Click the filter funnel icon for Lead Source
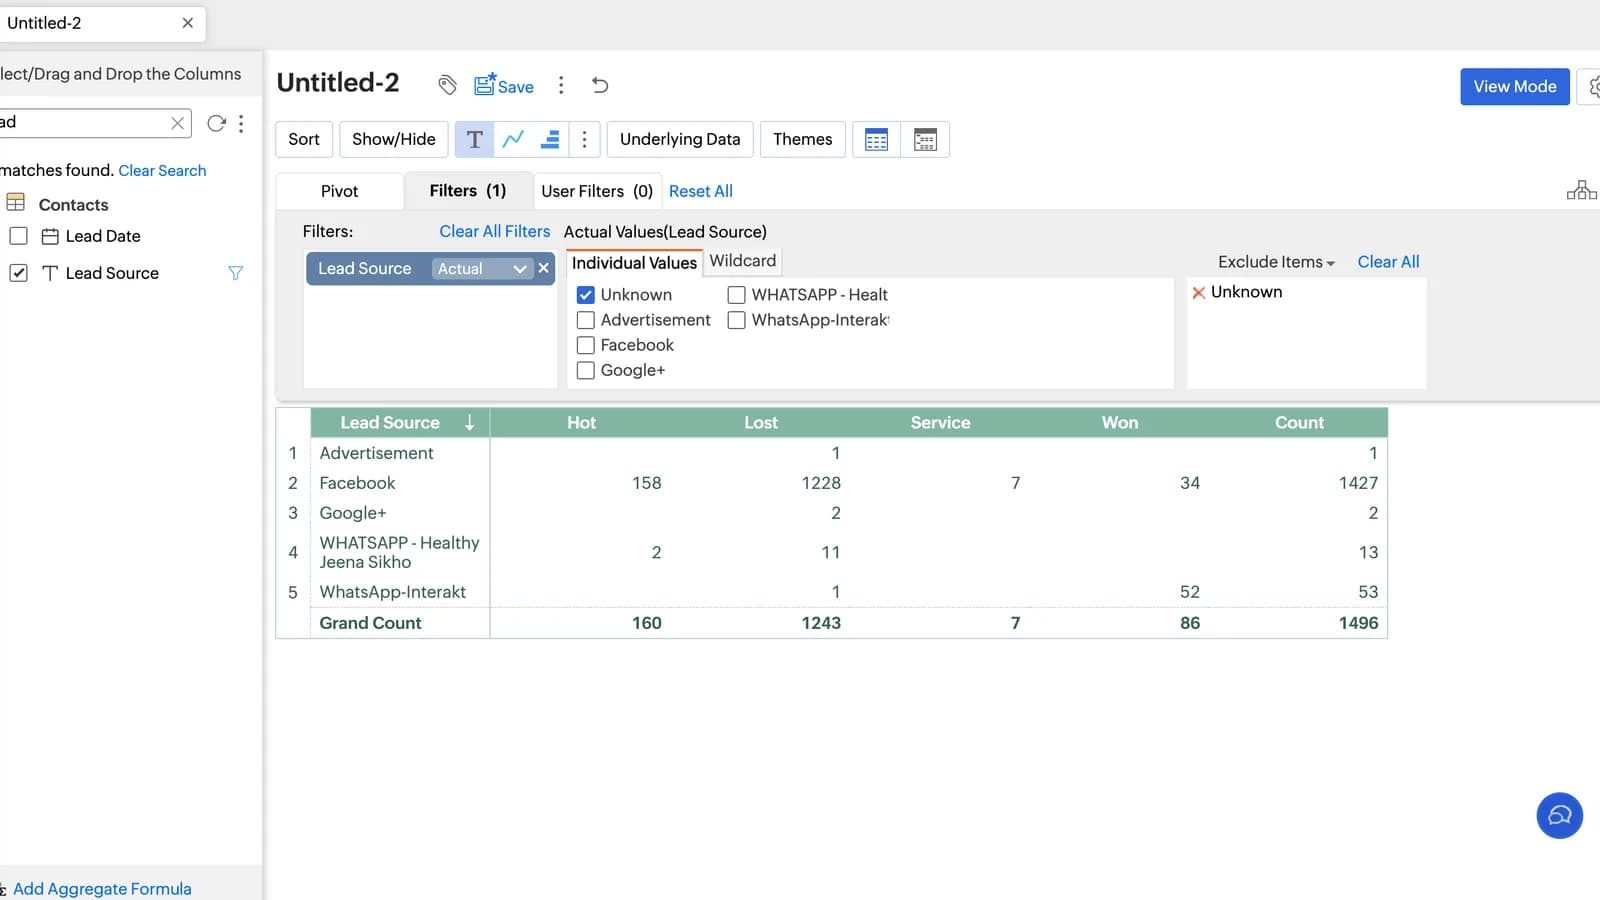Screen dimensions: 1600x900 235,273
